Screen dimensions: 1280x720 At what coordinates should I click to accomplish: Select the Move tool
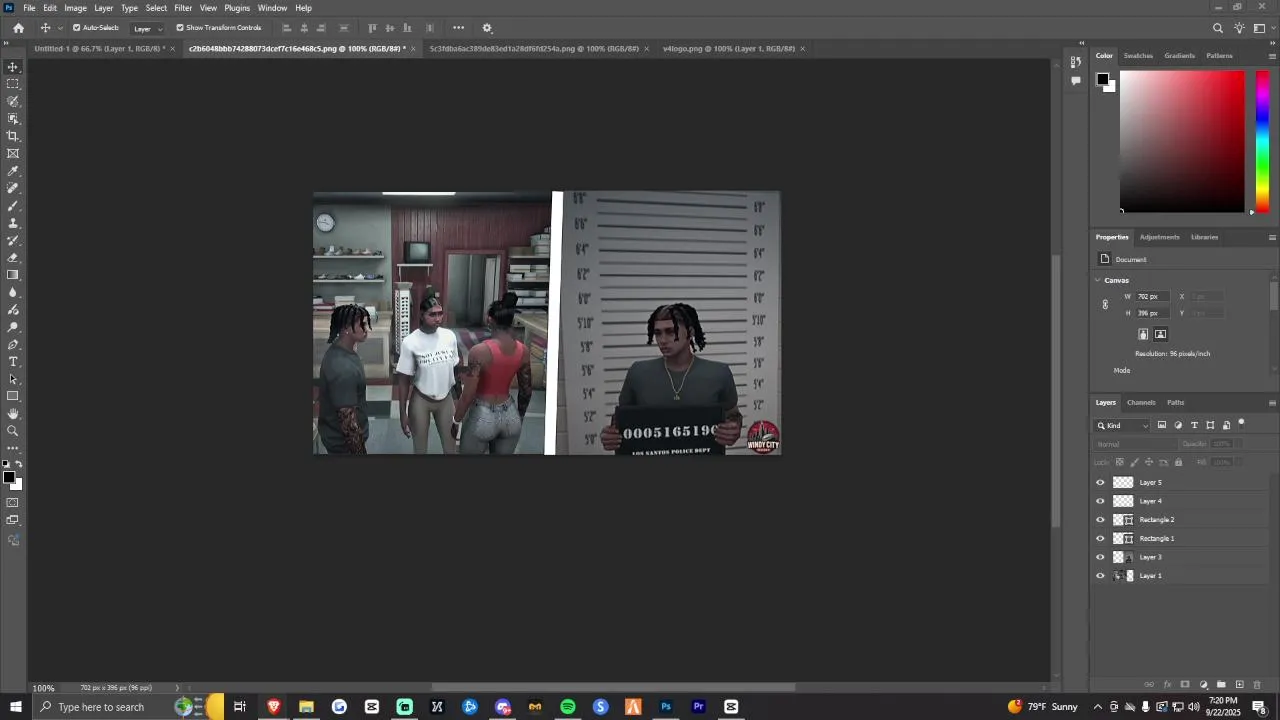pyautogui.click(x=13, y=67)
